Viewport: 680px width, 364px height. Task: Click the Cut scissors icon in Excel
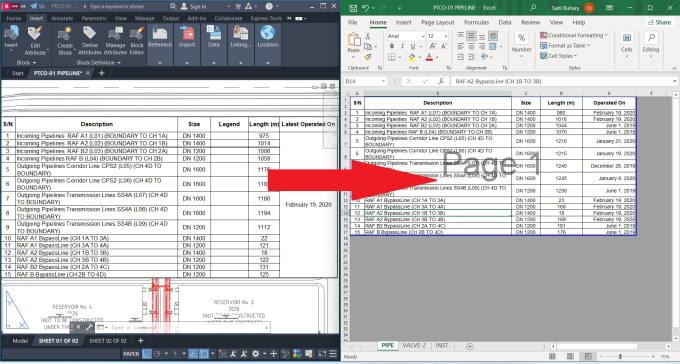tap(368, 36)
